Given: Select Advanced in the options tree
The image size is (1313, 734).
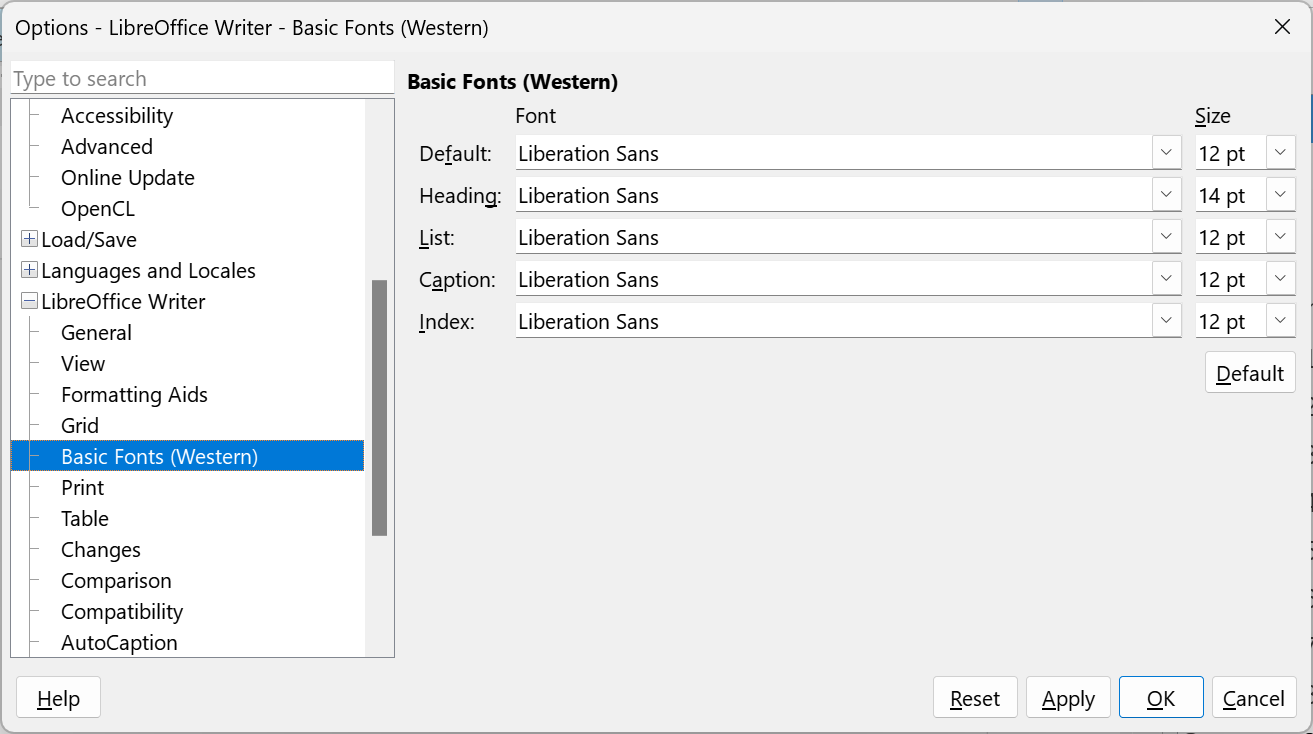Looking at the screenshot, I should [x=107, y=147].
